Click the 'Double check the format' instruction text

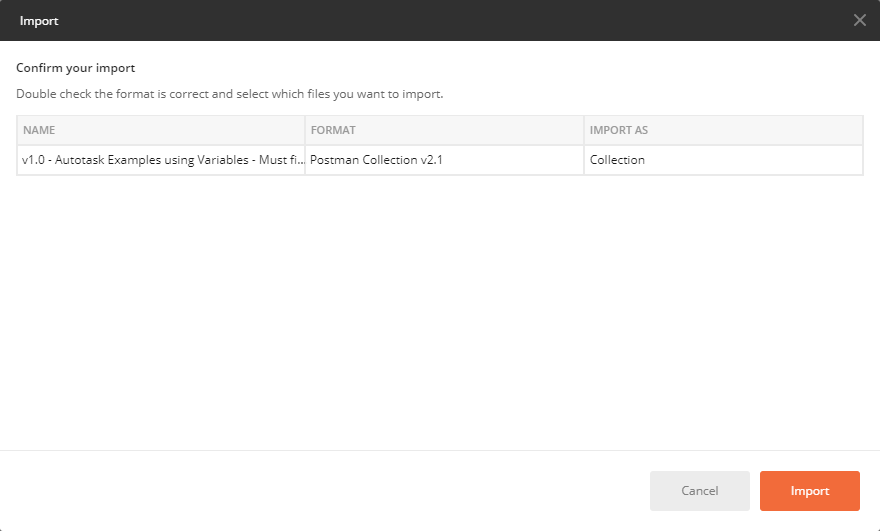229,94
